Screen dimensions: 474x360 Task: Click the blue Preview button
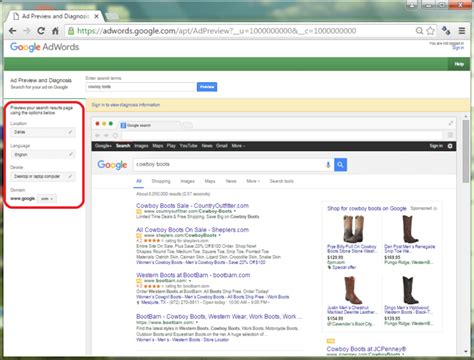[207, 87]
